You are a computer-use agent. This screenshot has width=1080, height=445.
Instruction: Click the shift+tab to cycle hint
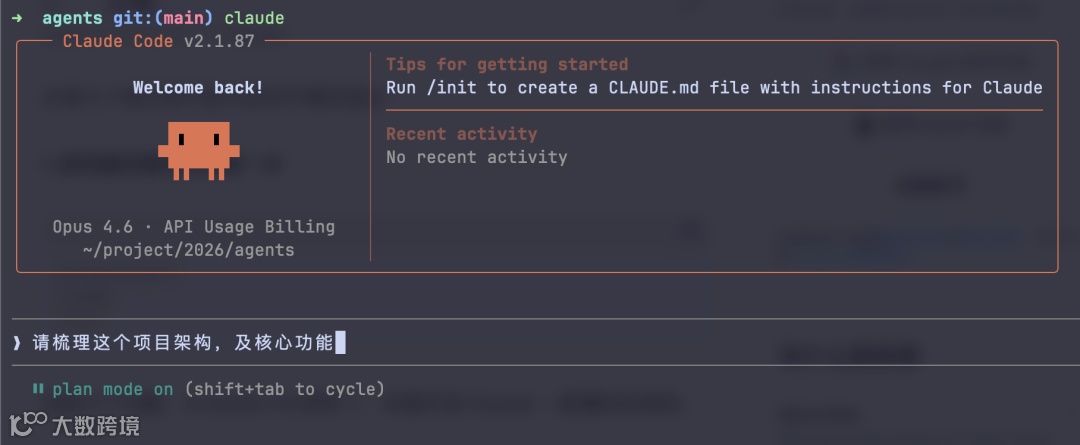[284, 389]
